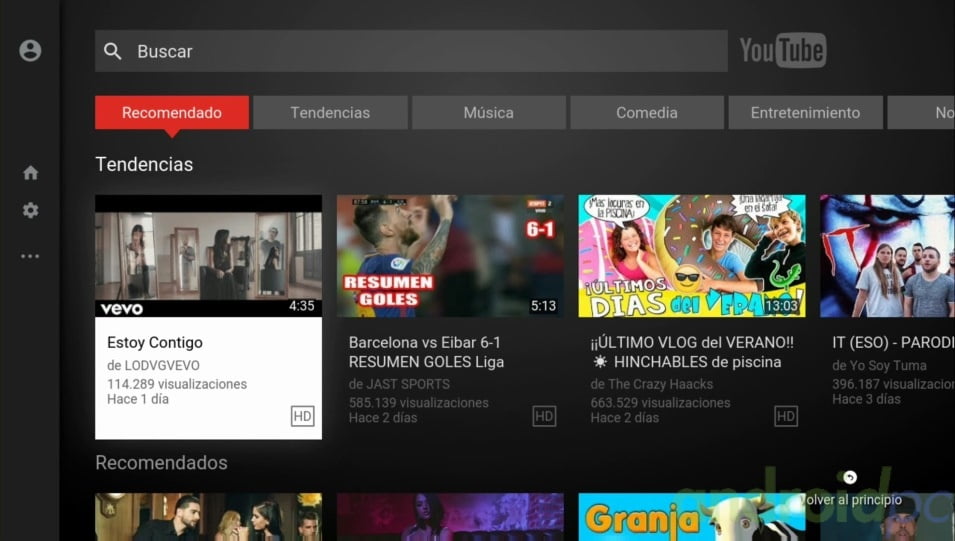Watch the ÚLTIMO VLOG del VERANO thumbnail
The width and height of the screenshot is (955, 541).
pyautogui.click(x=692, y=256)
